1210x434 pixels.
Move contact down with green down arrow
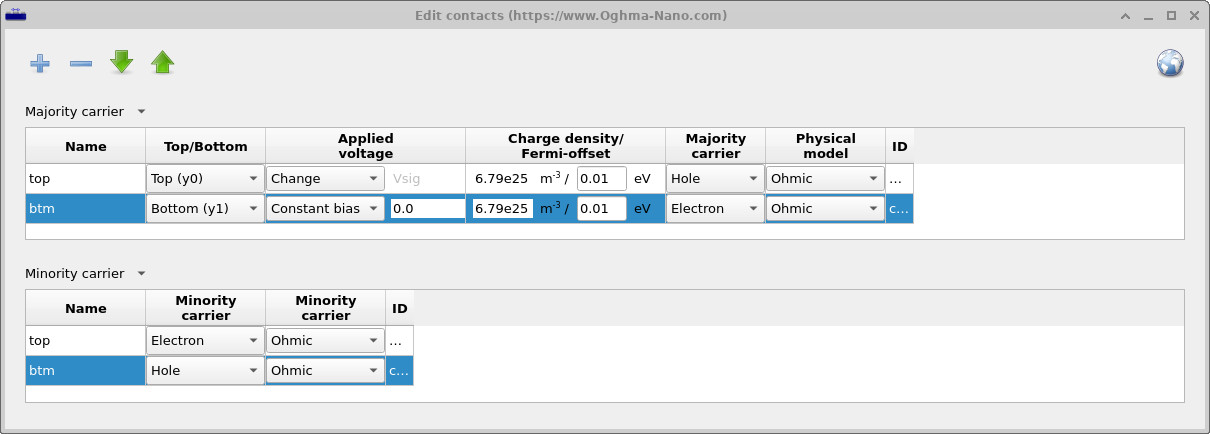122,63
